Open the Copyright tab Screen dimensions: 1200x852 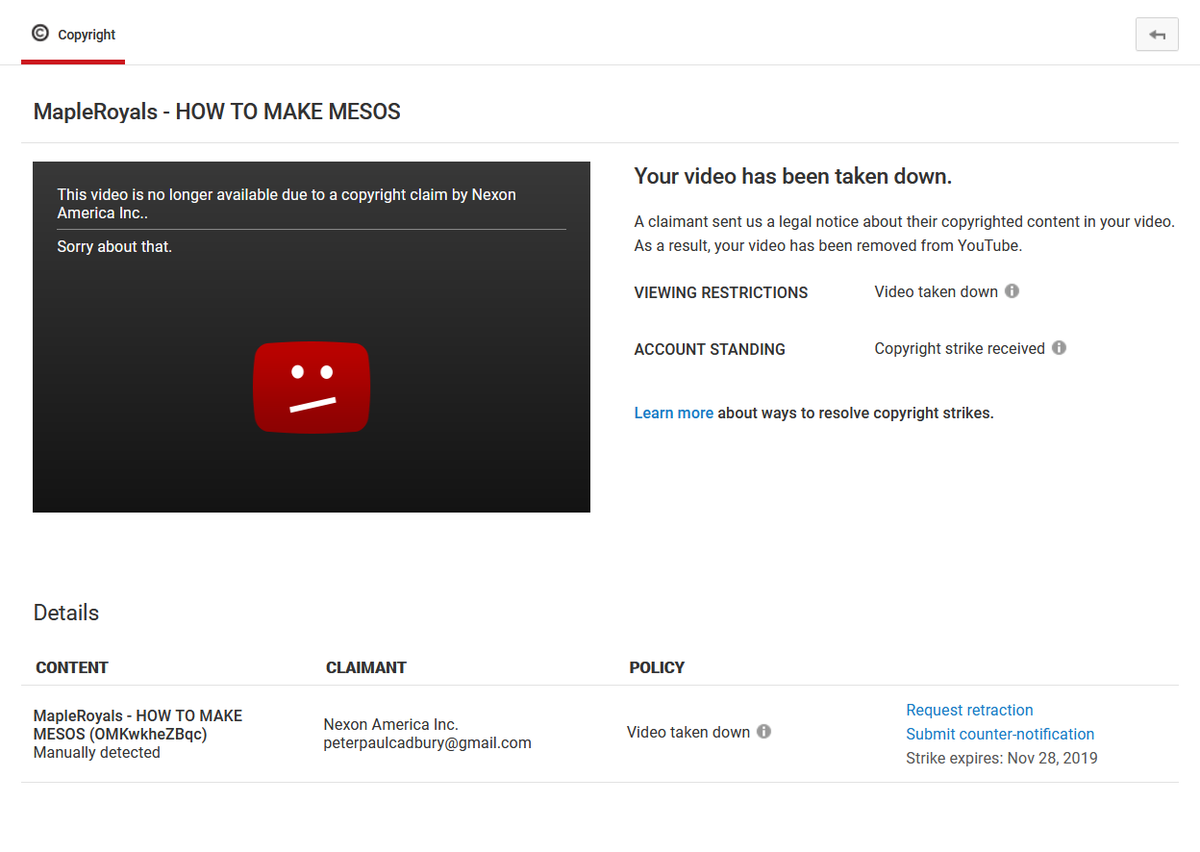(x=73, y=34)
